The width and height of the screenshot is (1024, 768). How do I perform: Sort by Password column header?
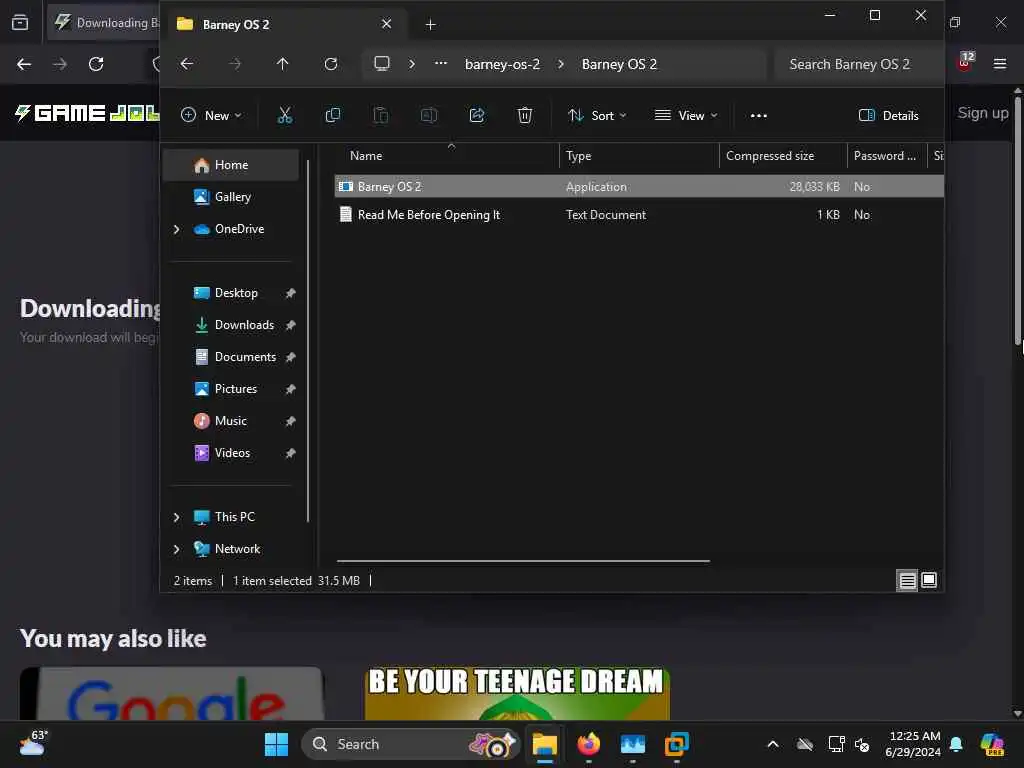pyautogui.click(x=887, y=156)
